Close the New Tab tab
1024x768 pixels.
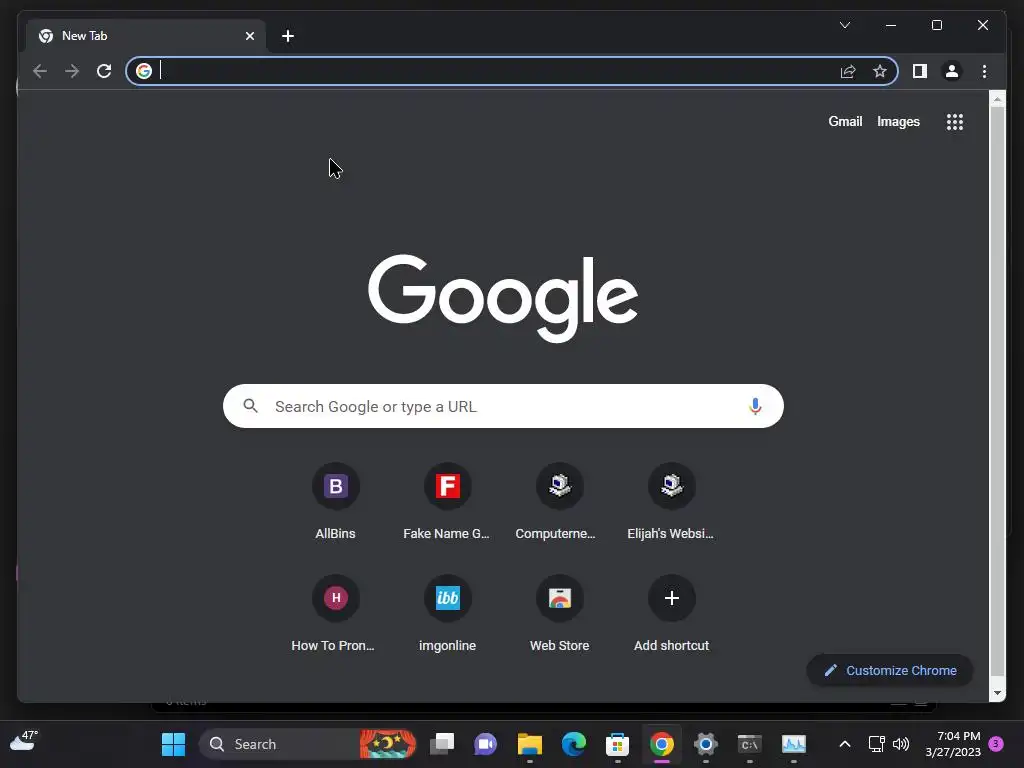[x=249, y=36]
